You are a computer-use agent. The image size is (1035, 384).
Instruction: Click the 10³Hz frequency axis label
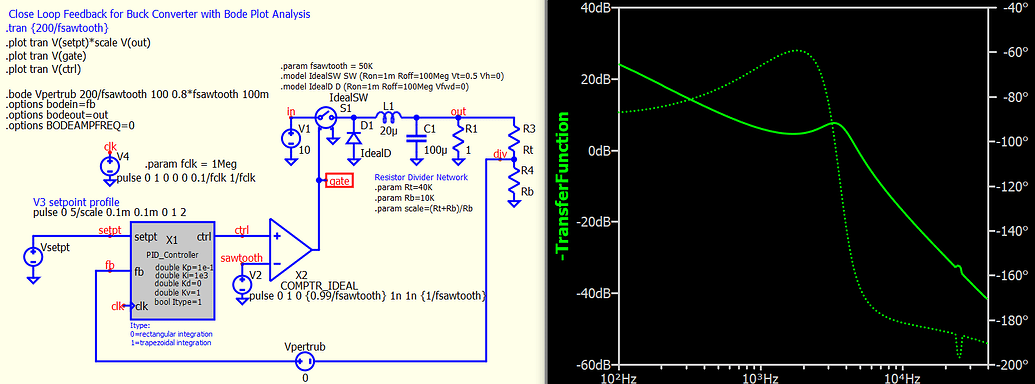pyautogui.click(x=760, y=378)
